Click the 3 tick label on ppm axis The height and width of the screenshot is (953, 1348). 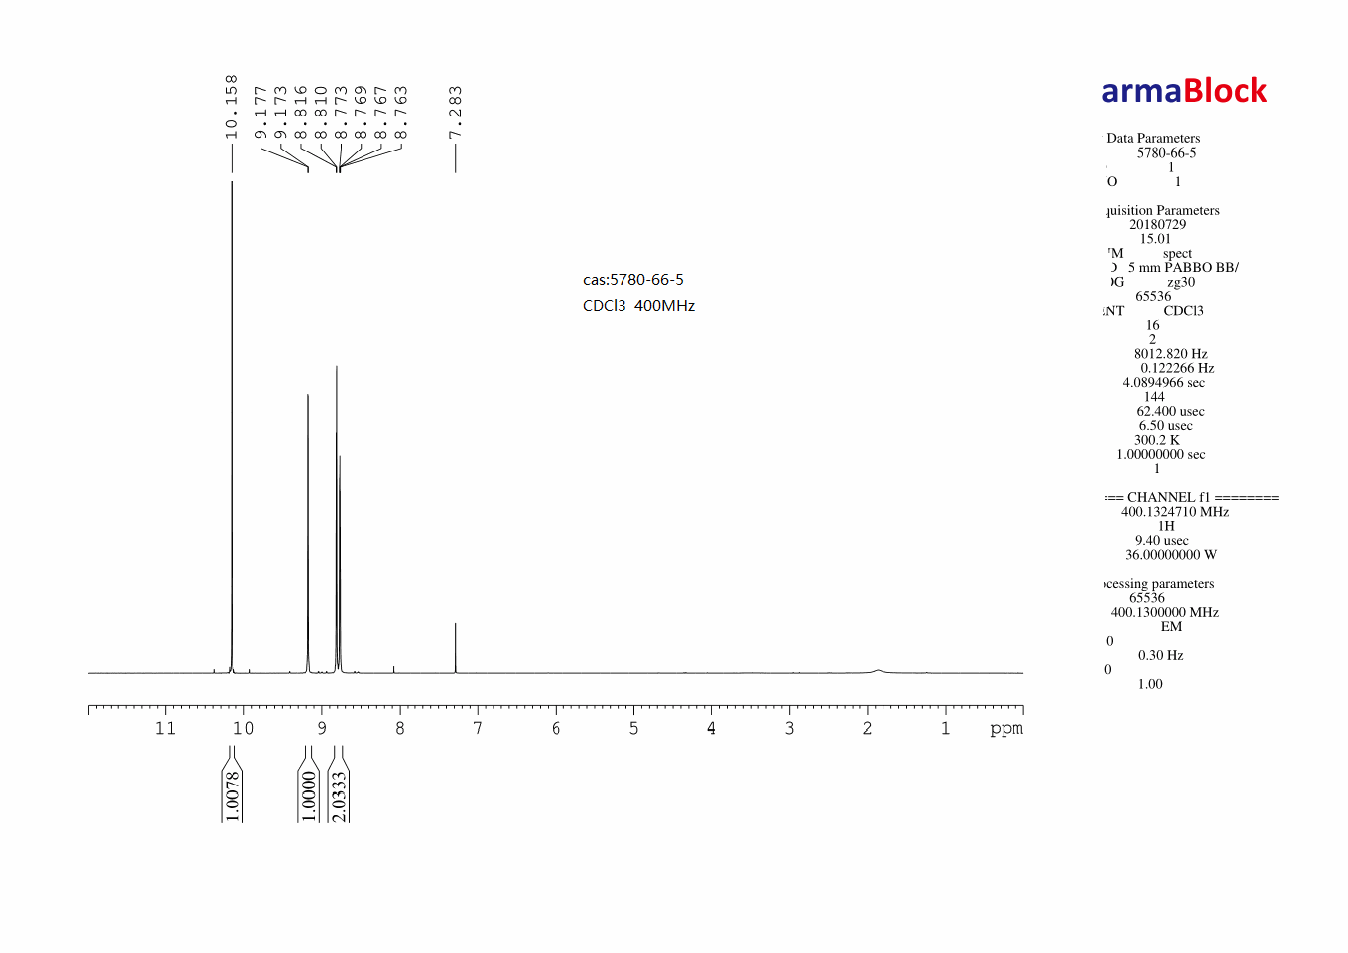(789, 728)
